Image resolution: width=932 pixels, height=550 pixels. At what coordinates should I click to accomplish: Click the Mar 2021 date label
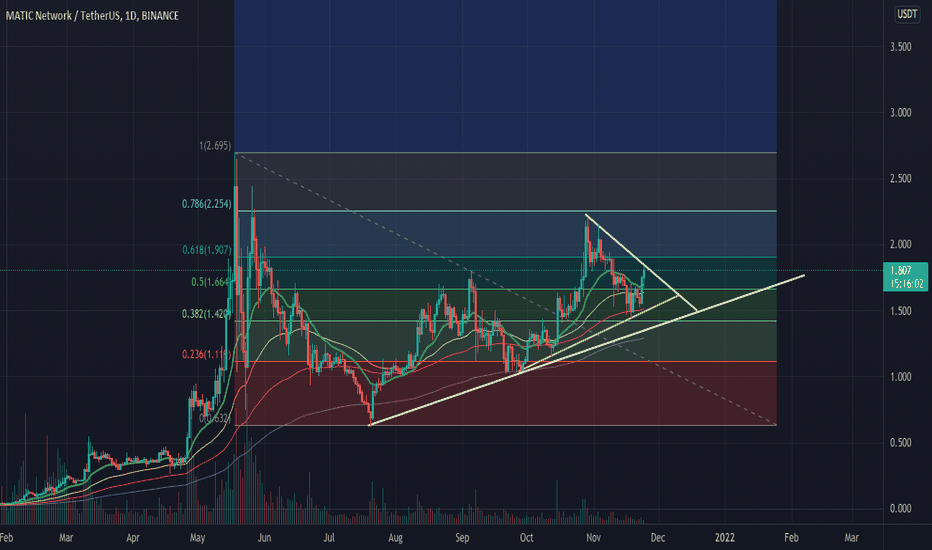(66, 538)
